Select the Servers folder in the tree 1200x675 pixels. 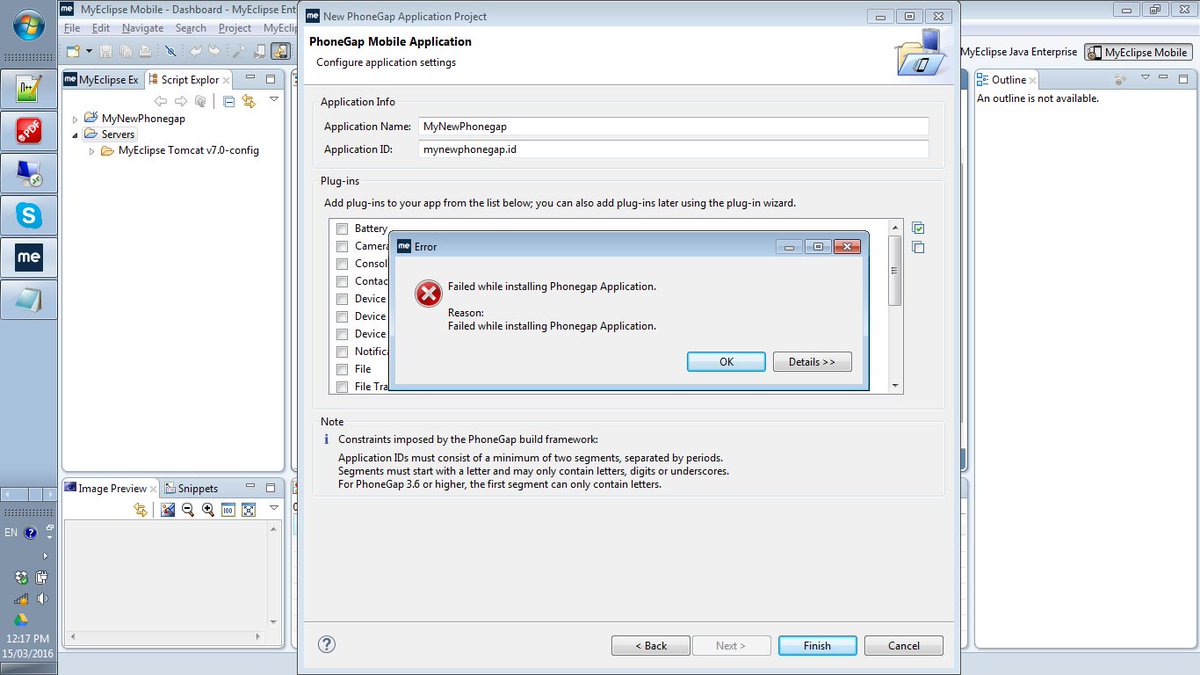pos(109,134)
